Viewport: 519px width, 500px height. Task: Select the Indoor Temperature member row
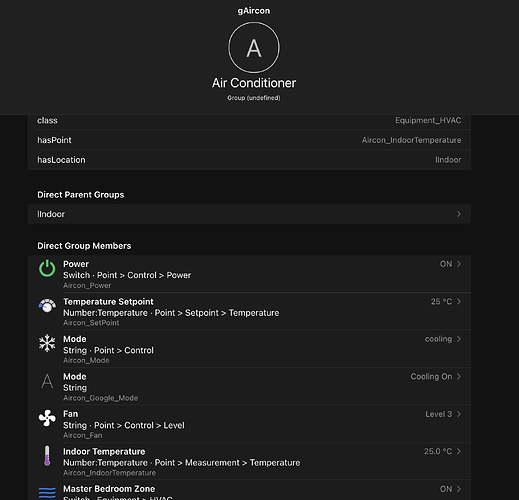pos(249,461)
